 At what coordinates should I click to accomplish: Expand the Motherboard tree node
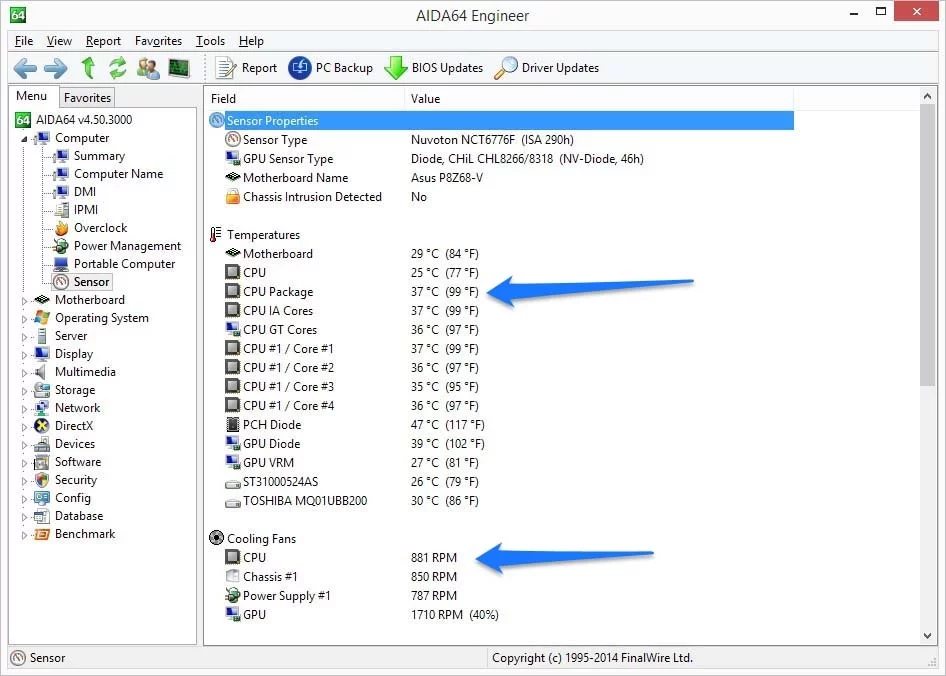[22, 299]
